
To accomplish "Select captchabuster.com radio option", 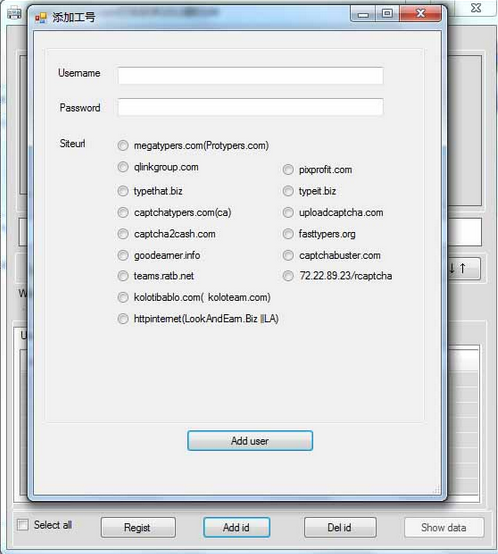I will [288, 255].
